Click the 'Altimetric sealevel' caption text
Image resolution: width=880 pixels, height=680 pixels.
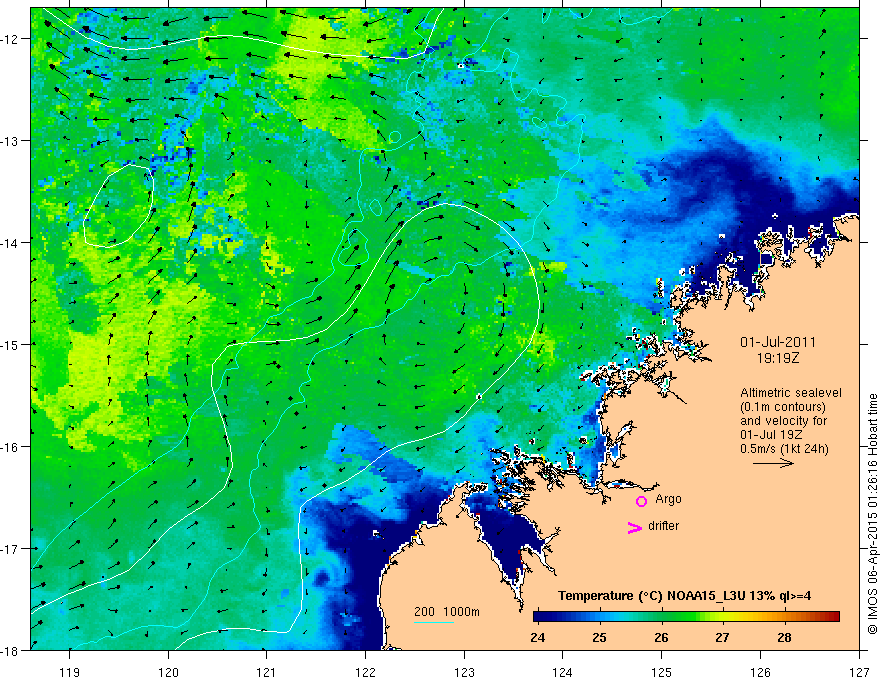tap(791, 393)
